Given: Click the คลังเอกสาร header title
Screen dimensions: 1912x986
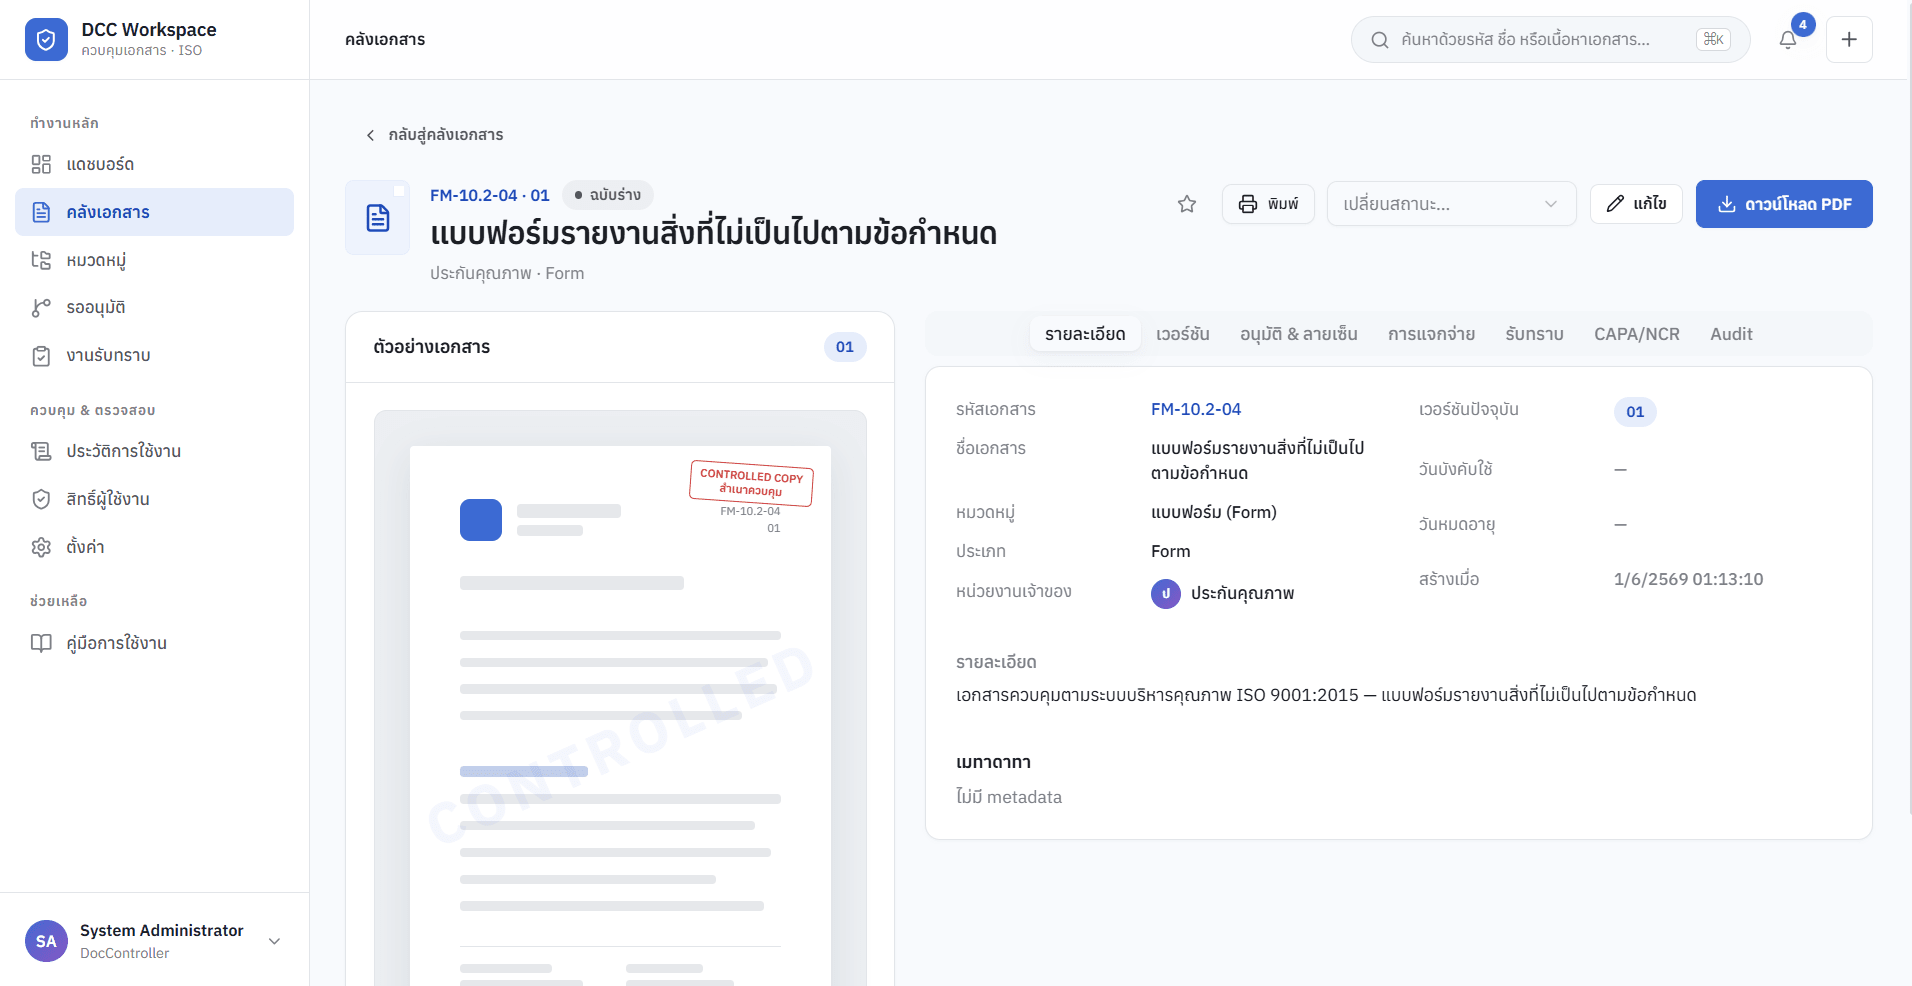Looking at the screenshot, I should click(x=385, y=40).
